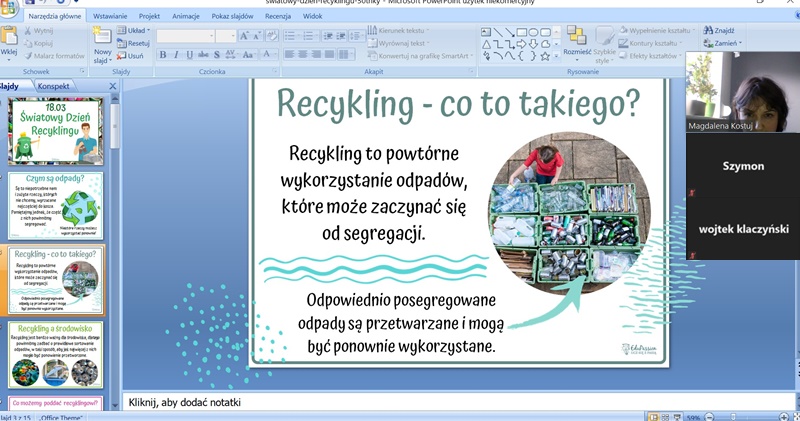The width and height of the screenshot is (800, 421).
Task: Open character spacing AV dropdown
Action: pyautogui.click(x=232, y=55)
